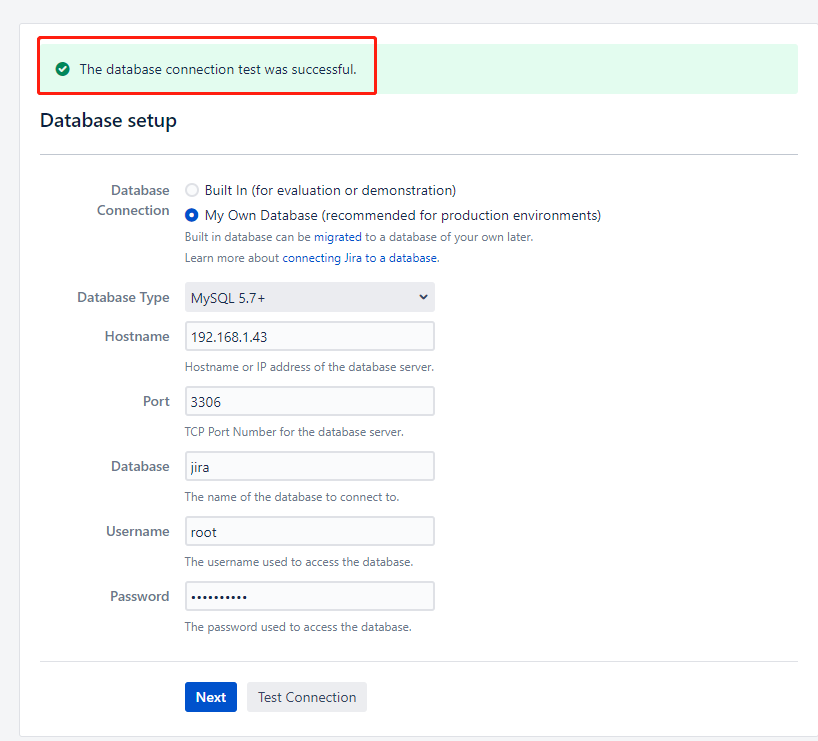Click the Test Connection button
Screen dimensions: 818x741
pyautogui.click(x=306, y=697)
